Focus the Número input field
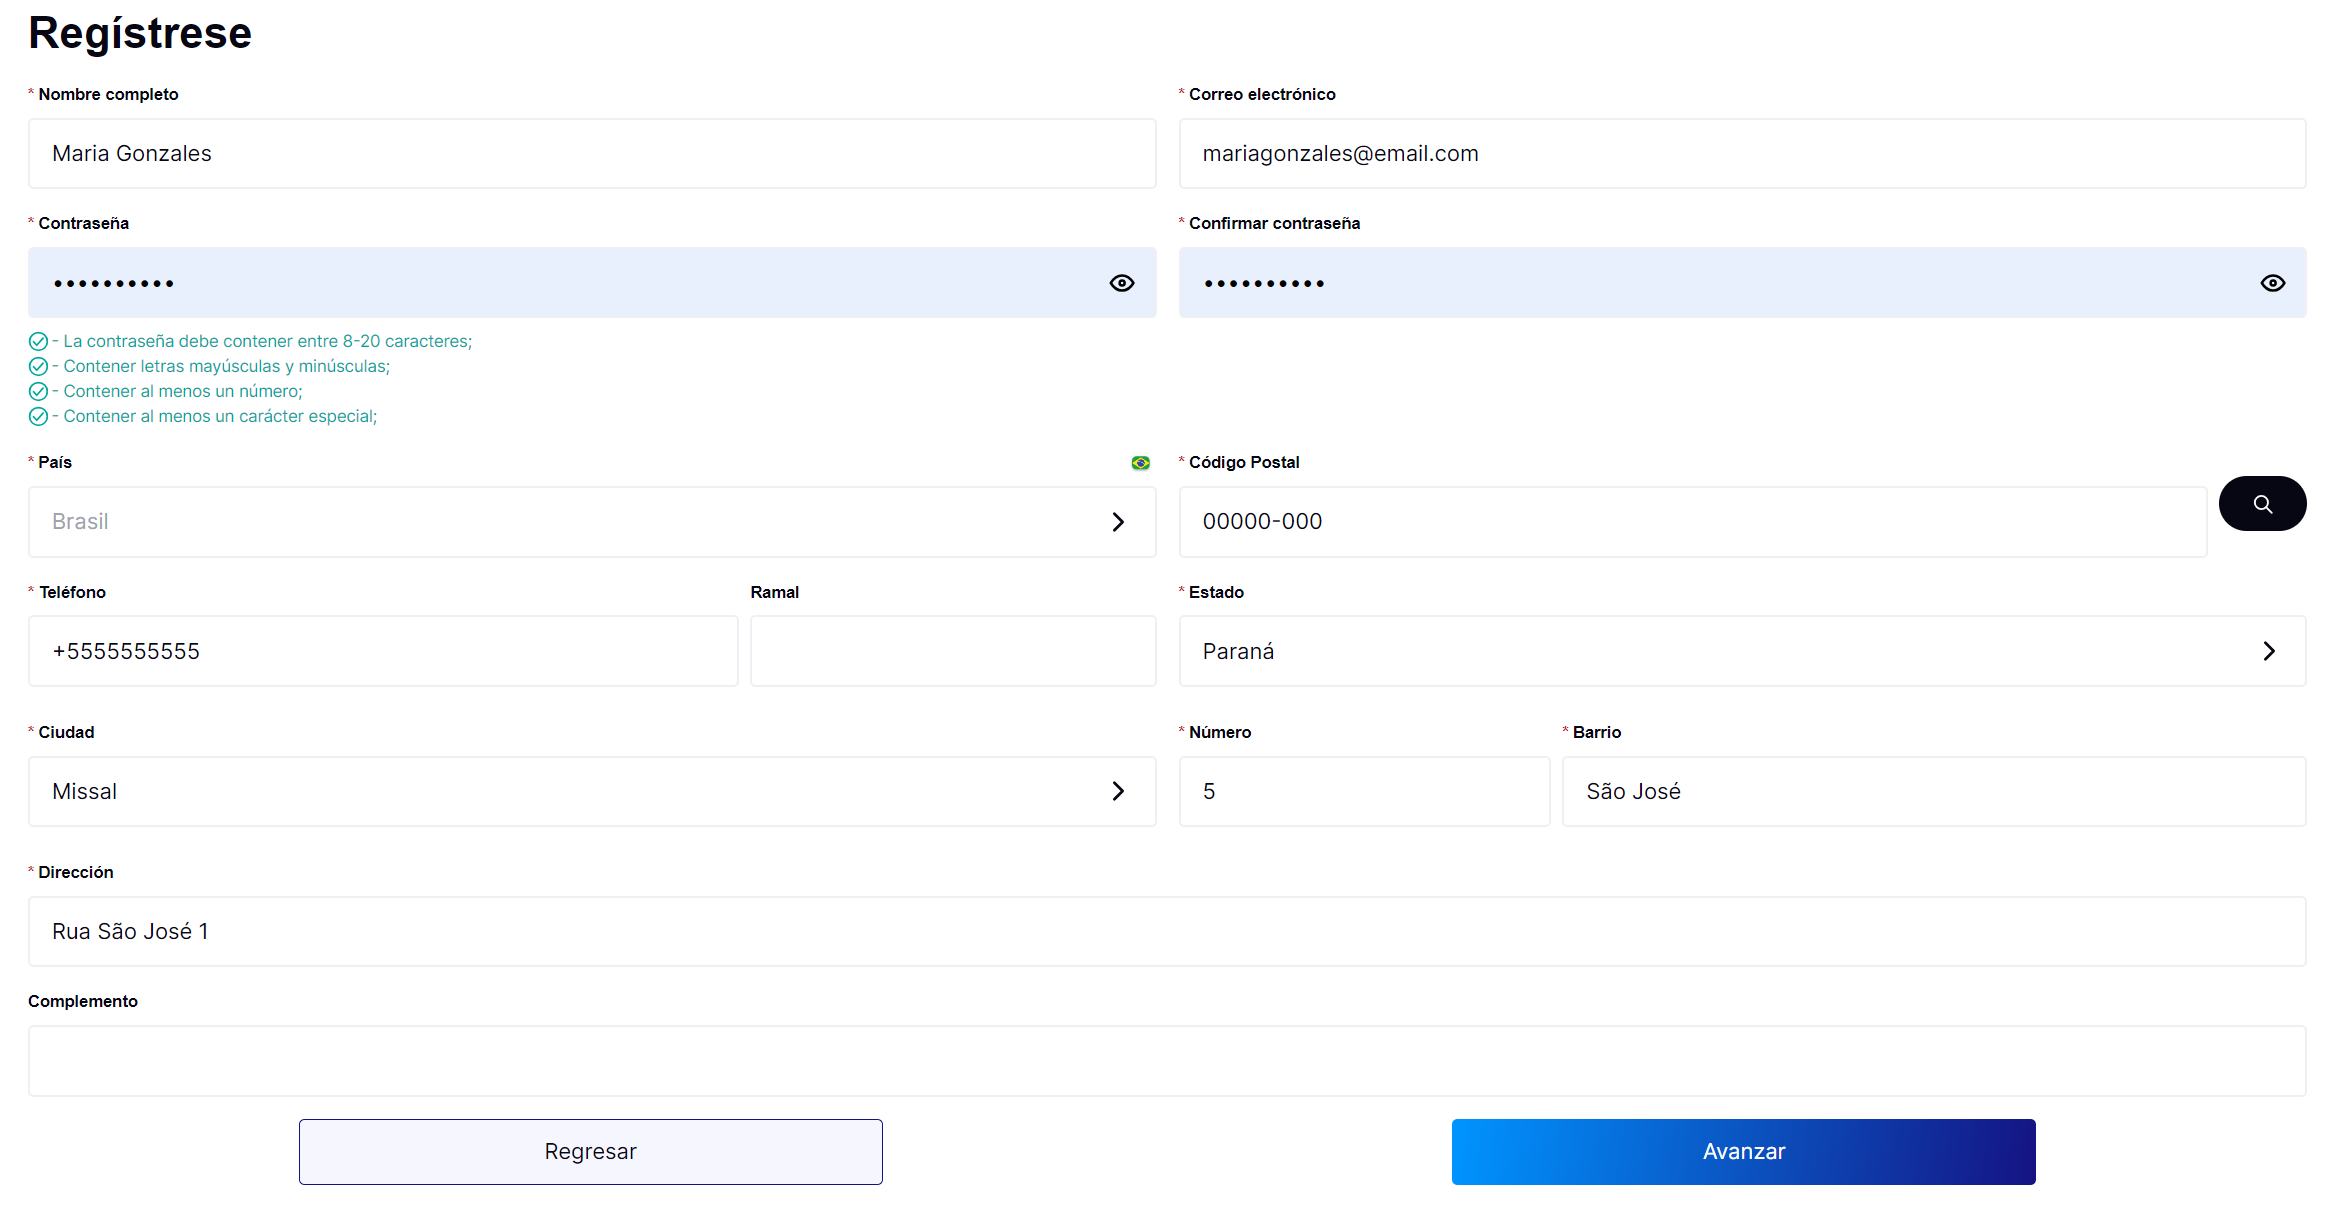The image size is (2327, 1205). (1364, 791)
